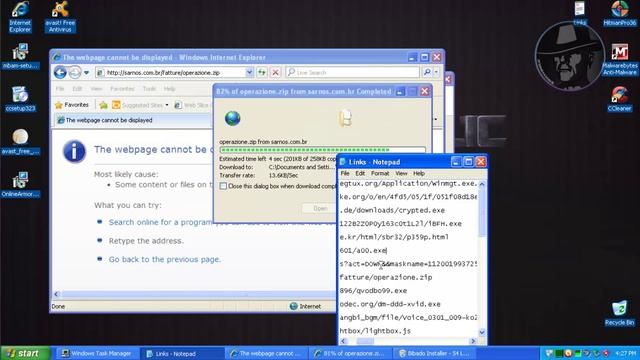Image resolution: width=640 pixels, height=360 pixels.
Task: Click 'odec.org/dm-ddd-xvid.exe' line in Notepad
Action: click(x=390, y=304)
